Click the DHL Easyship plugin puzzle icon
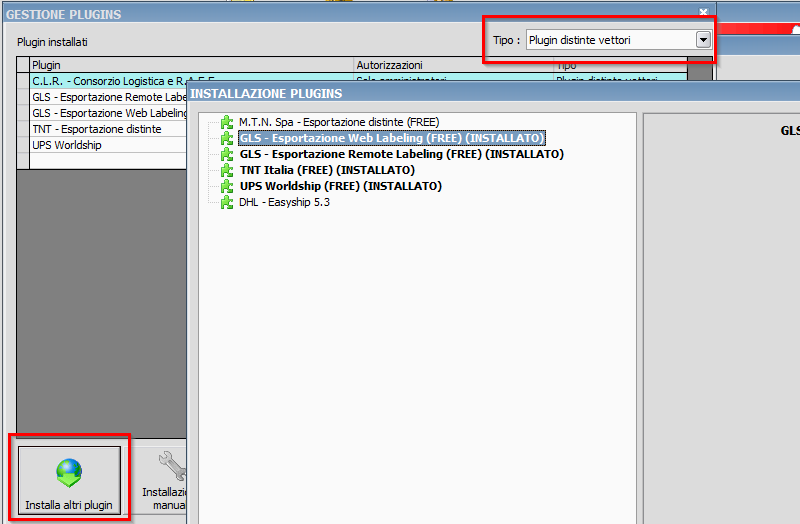The image size is (800, 524). click(x=227, y=202)
